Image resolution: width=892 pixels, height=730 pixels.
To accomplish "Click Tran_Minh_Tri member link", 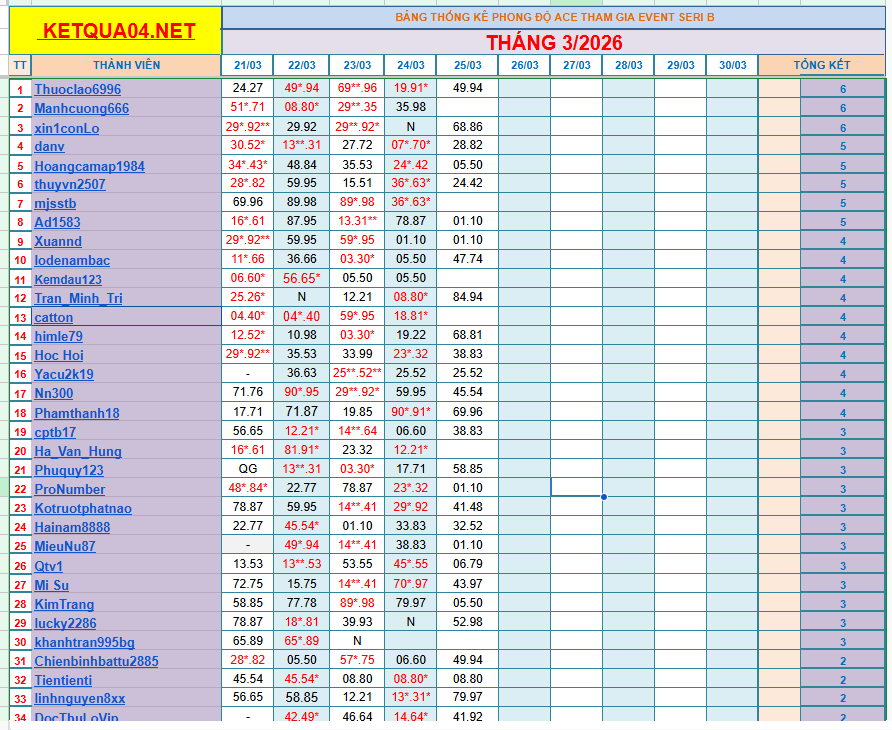I will 79,299.
